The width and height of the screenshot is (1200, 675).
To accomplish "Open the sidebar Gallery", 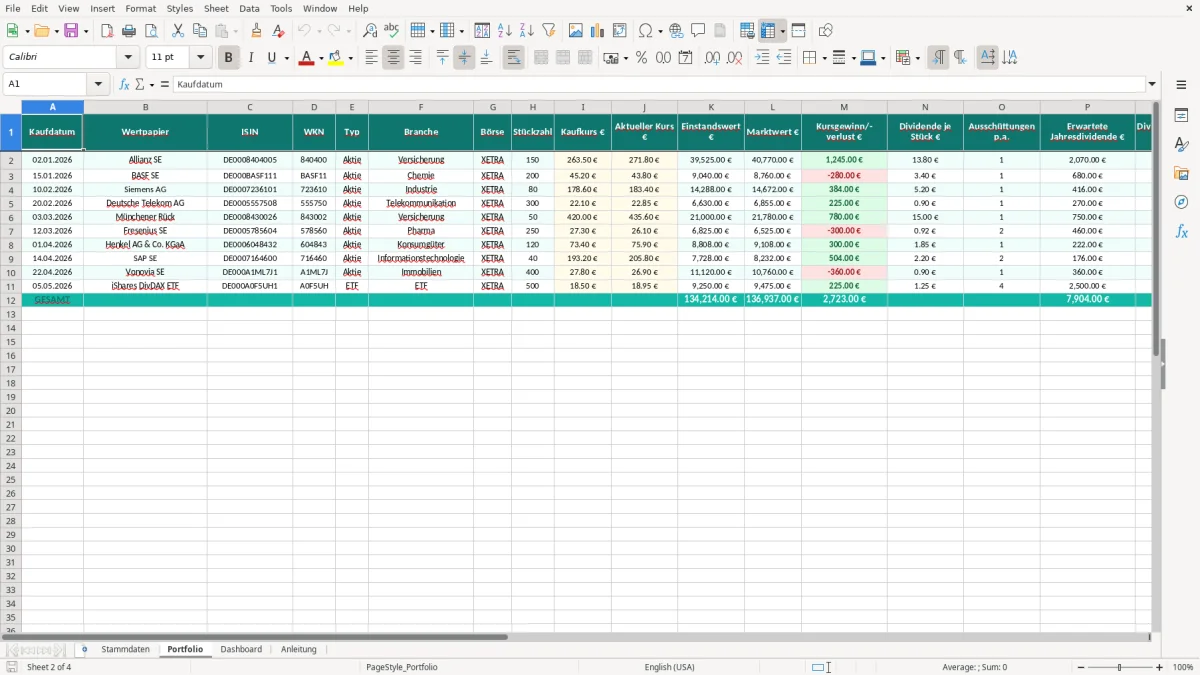I will (x=1181, y=174).
